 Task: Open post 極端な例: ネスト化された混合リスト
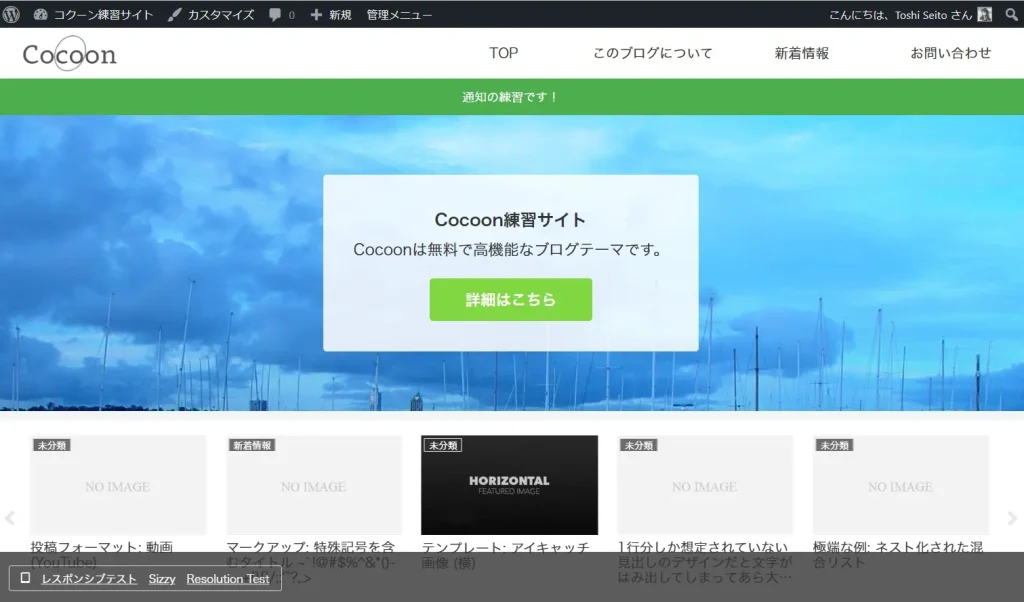point(898,554)
